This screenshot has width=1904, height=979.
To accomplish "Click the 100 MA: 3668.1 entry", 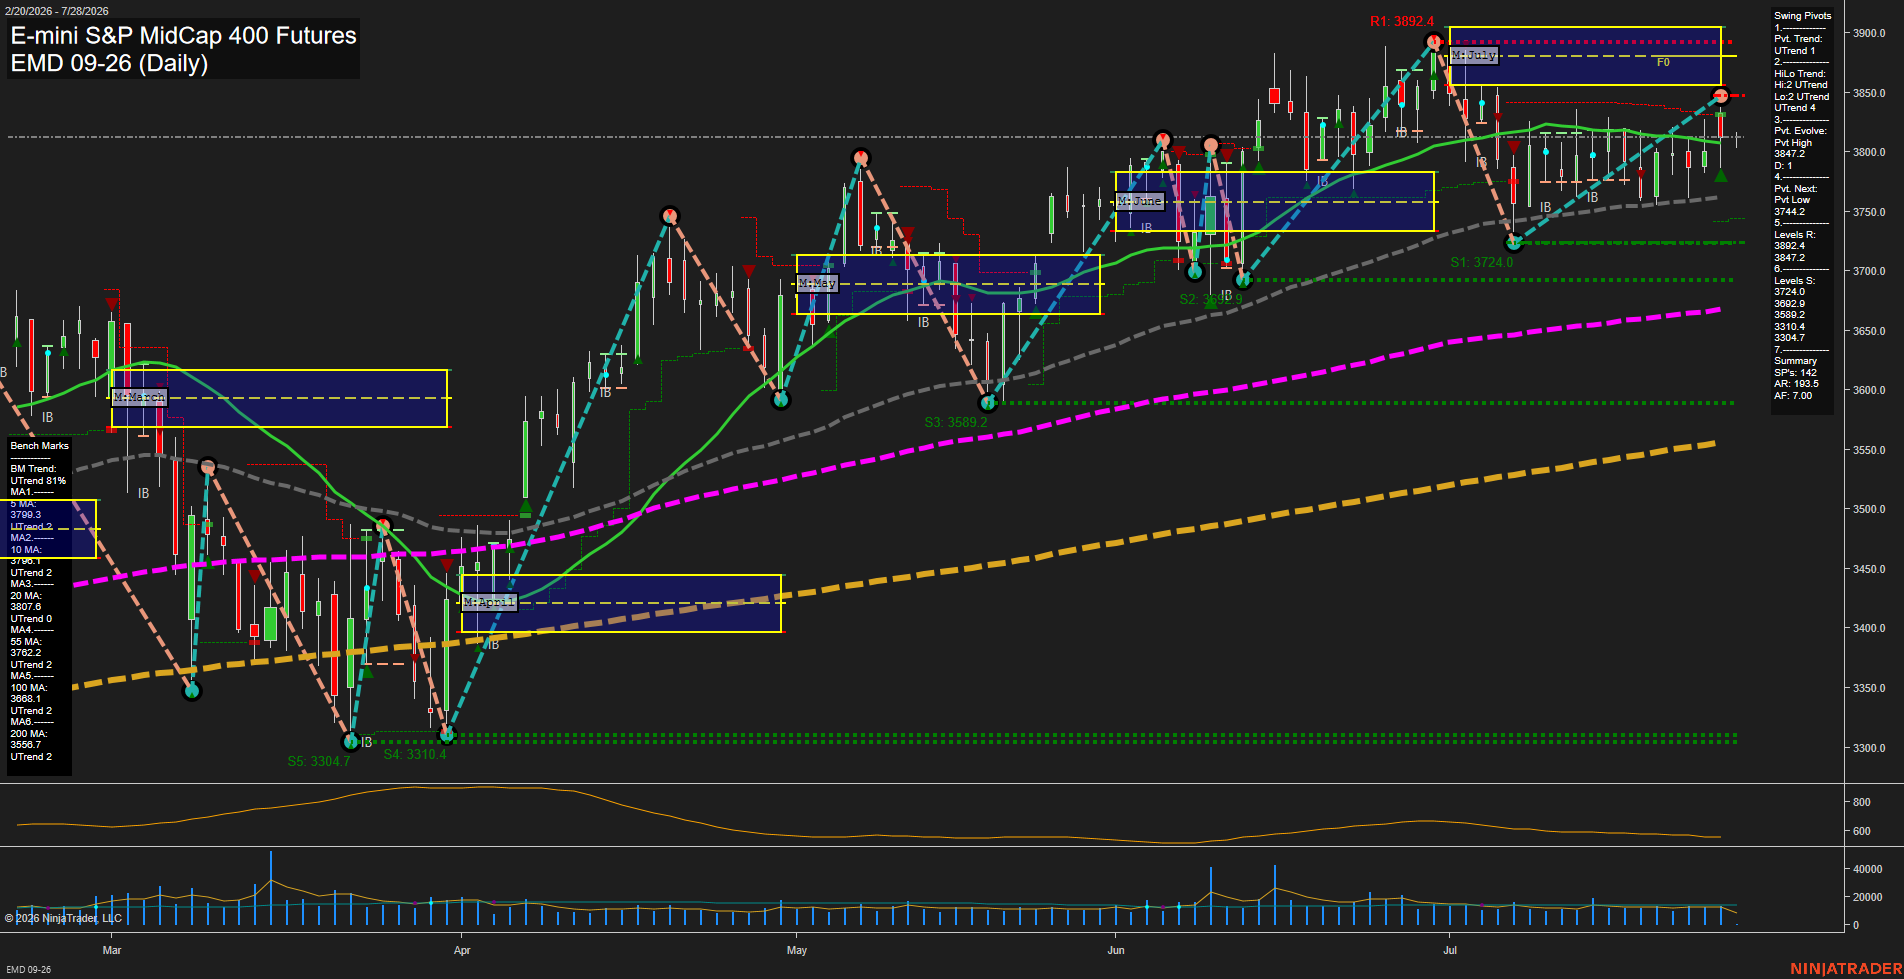I will (x=29, y=693).
